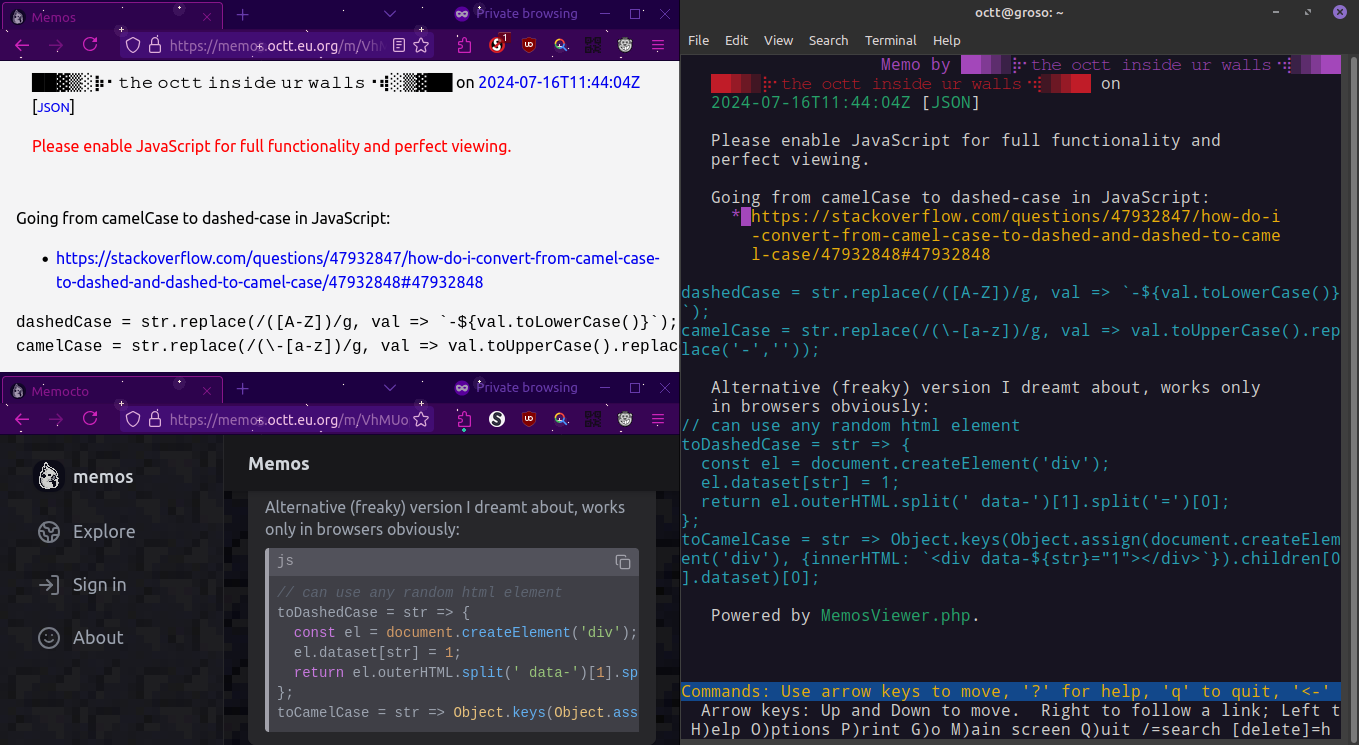This screenshot has height=745, width=1359.
Task: Open About in memos sidebar
Action: 80,638
